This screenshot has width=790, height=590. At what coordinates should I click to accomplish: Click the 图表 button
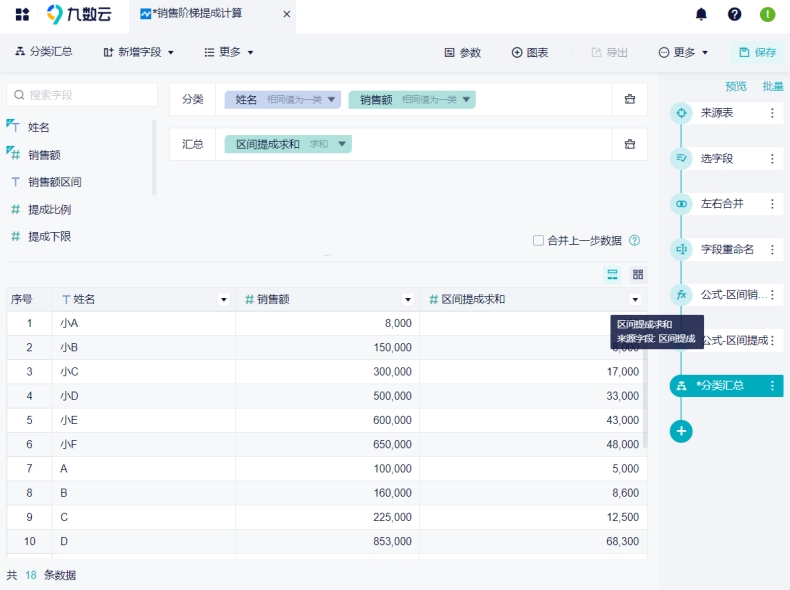click(530, 52)
